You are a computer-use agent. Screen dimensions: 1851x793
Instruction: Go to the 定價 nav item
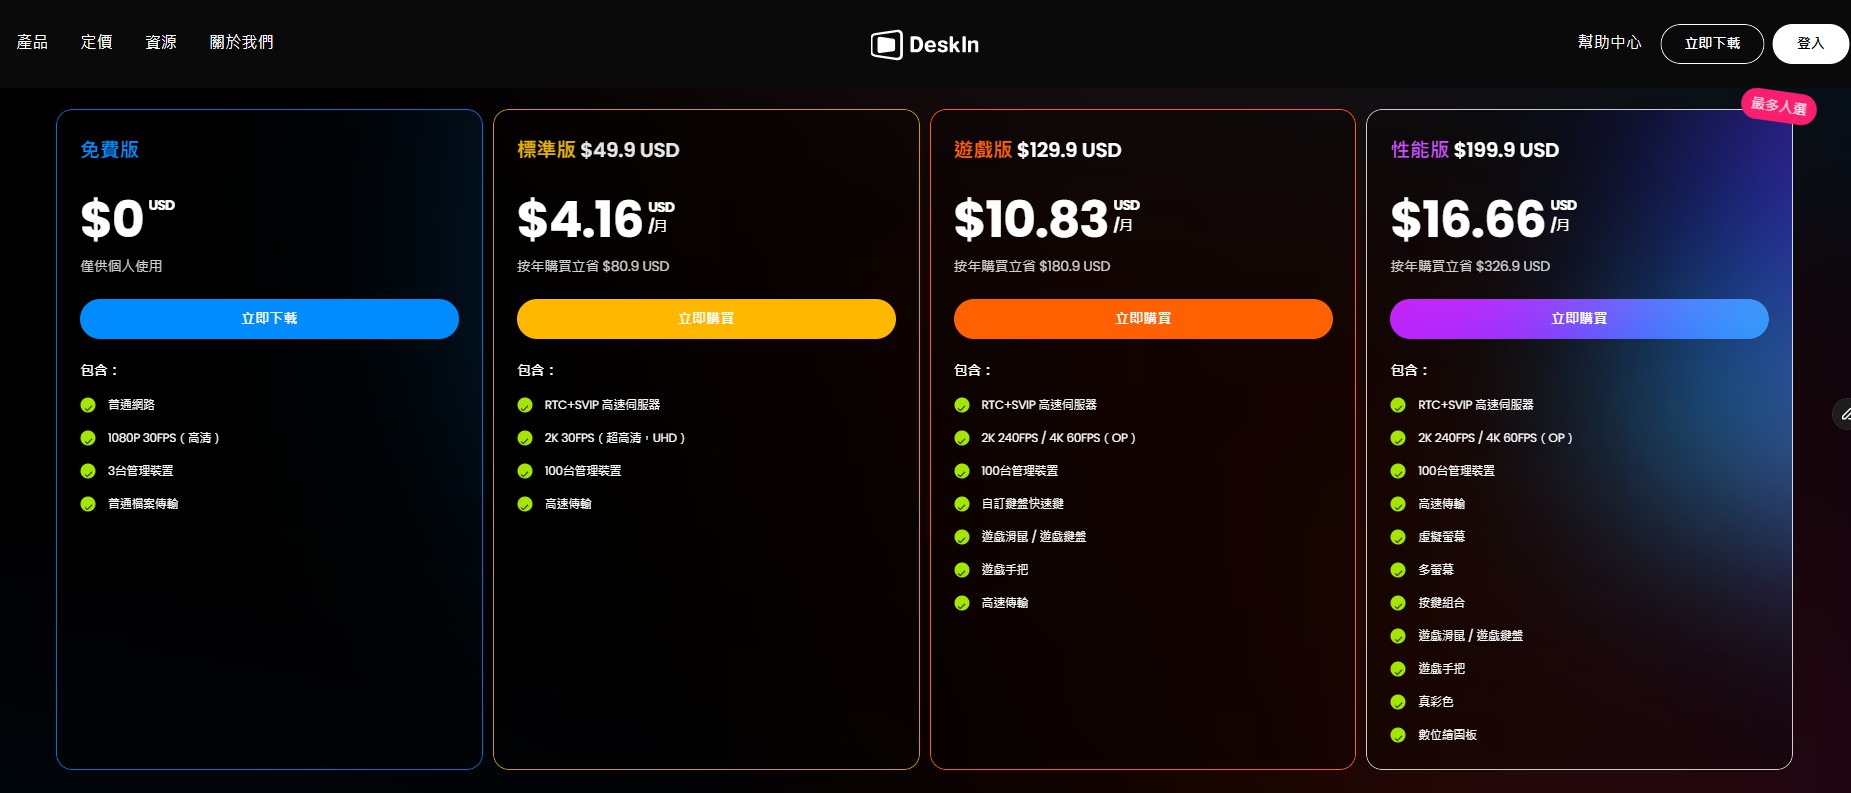click(x=96, y=42)
